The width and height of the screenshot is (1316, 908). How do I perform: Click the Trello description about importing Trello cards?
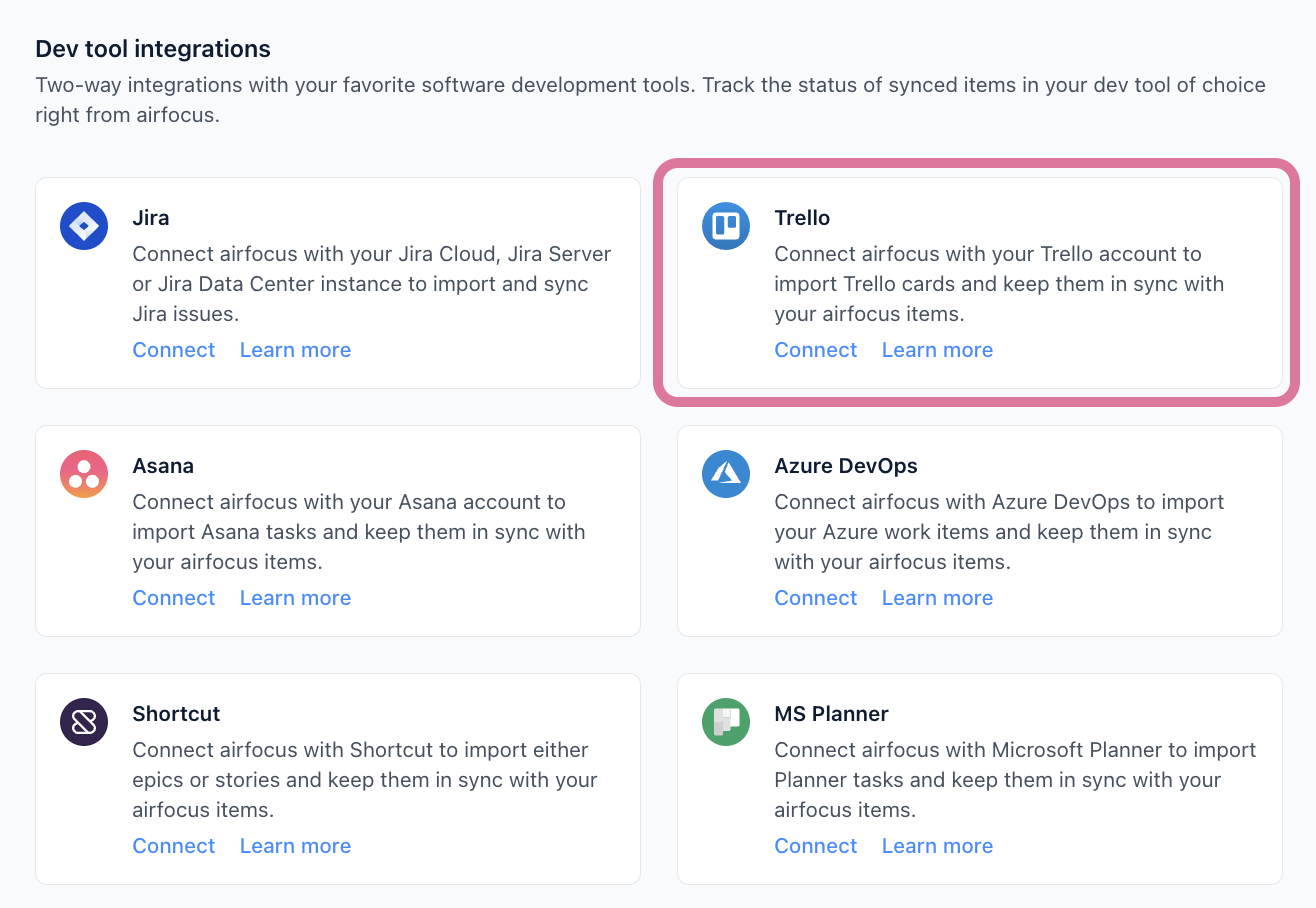pos(999,284)
